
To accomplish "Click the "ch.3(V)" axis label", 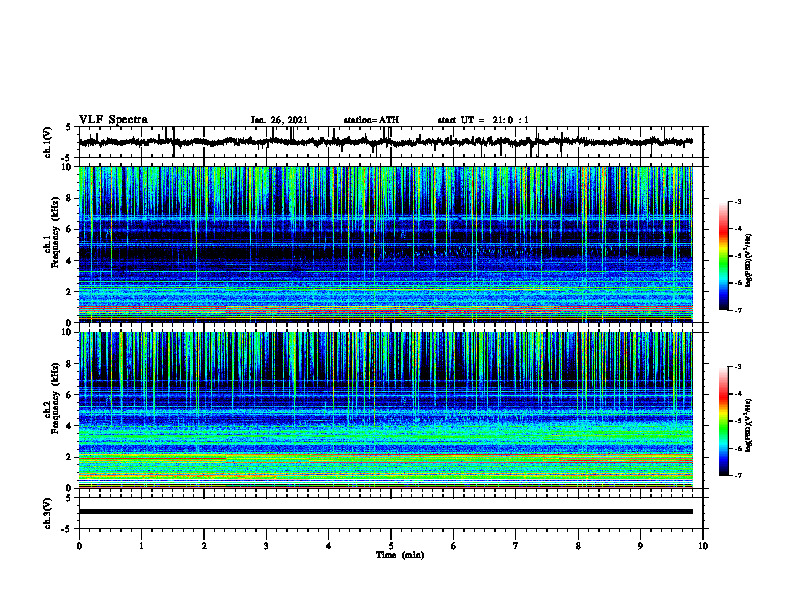I will [x=48, y=513].
